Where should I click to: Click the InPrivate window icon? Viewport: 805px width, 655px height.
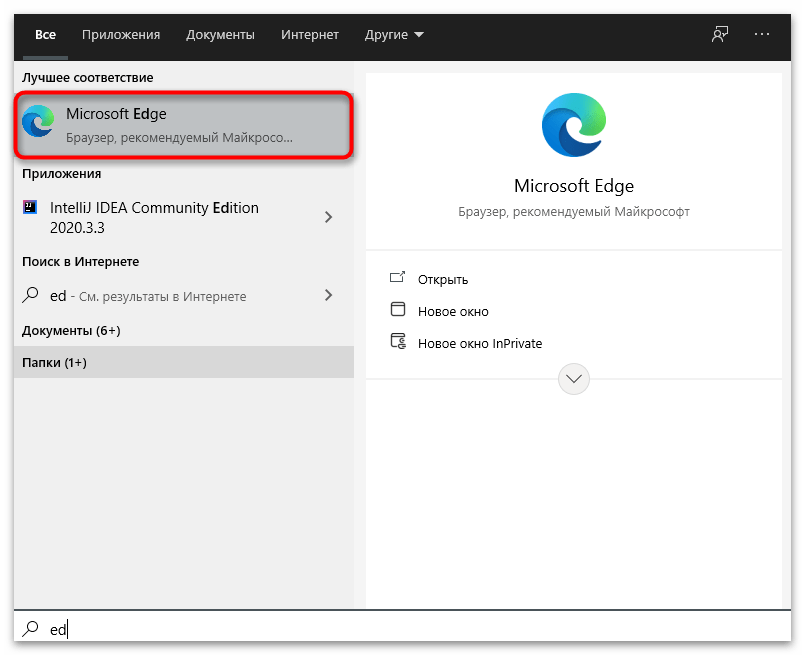click(398, 343)
